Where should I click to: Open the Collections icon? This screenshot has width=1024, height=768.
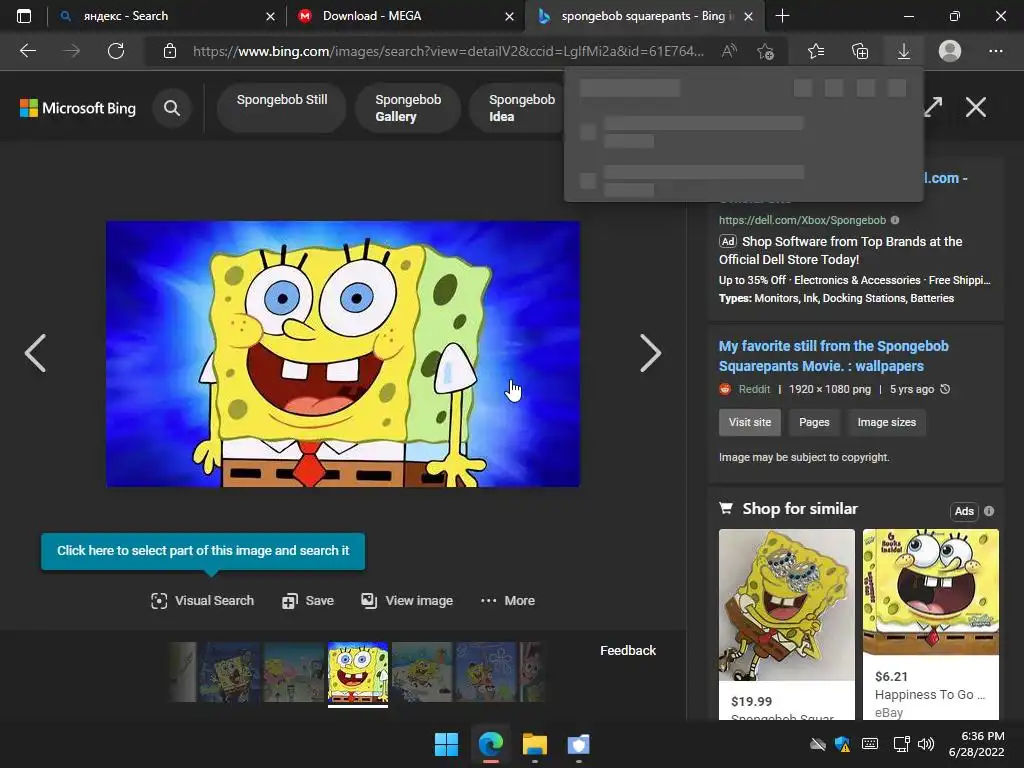860,51
